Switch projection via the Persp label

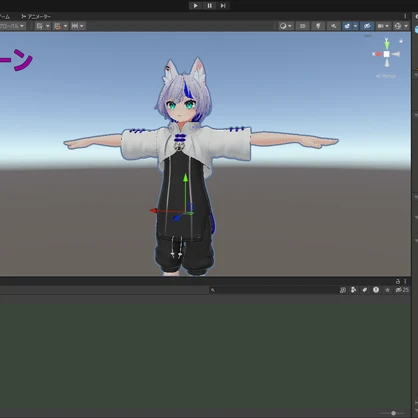386,76
